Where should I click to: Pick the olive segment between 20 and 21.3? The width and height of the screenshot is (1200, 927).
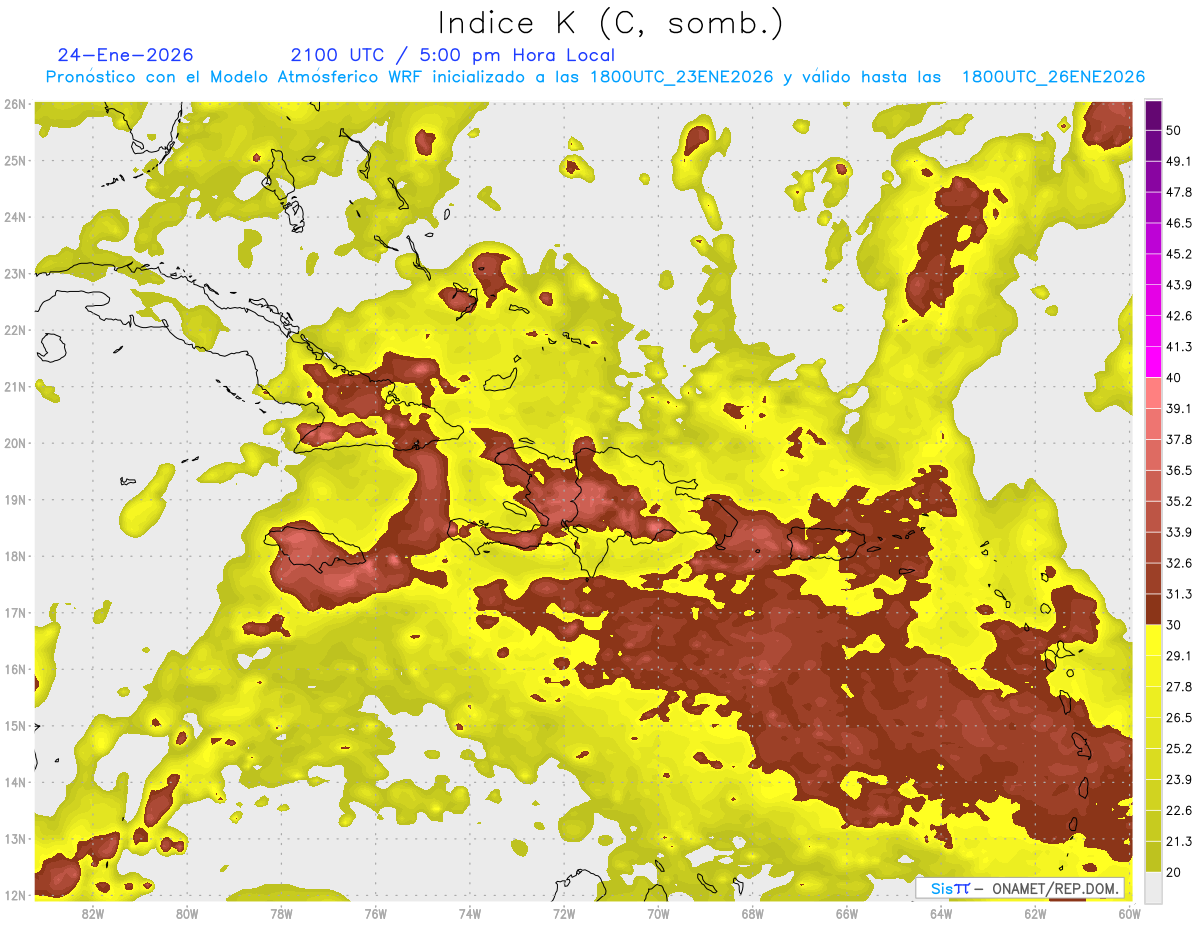[1153, 856]
